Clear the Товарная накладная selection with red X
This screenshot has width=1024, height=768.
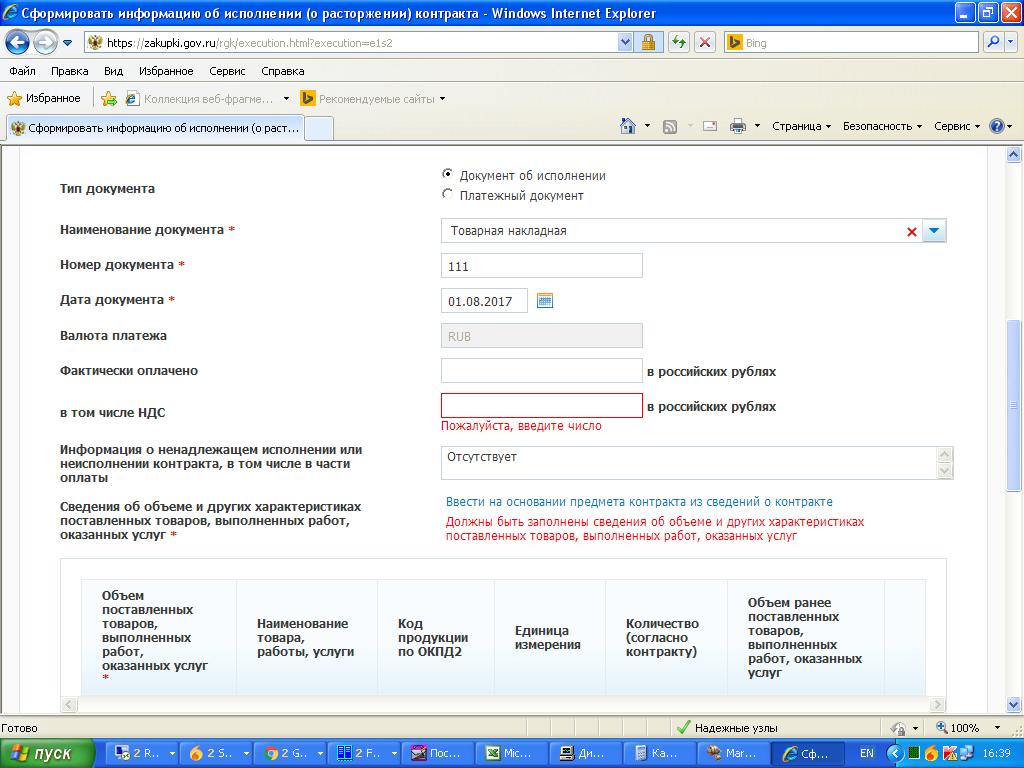point(911,232)
